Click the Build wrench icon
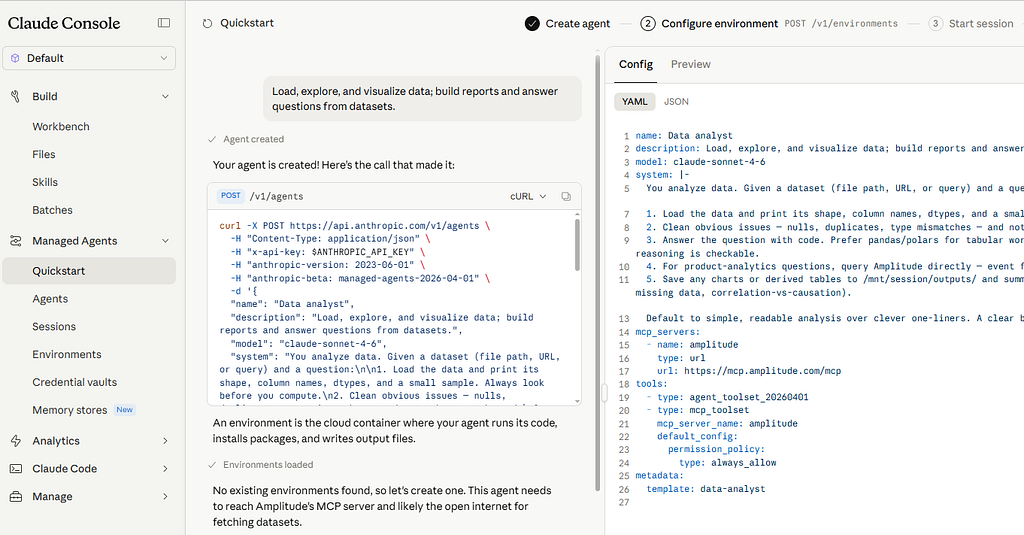Screen dimensions: 1024x535 (16, 97)
